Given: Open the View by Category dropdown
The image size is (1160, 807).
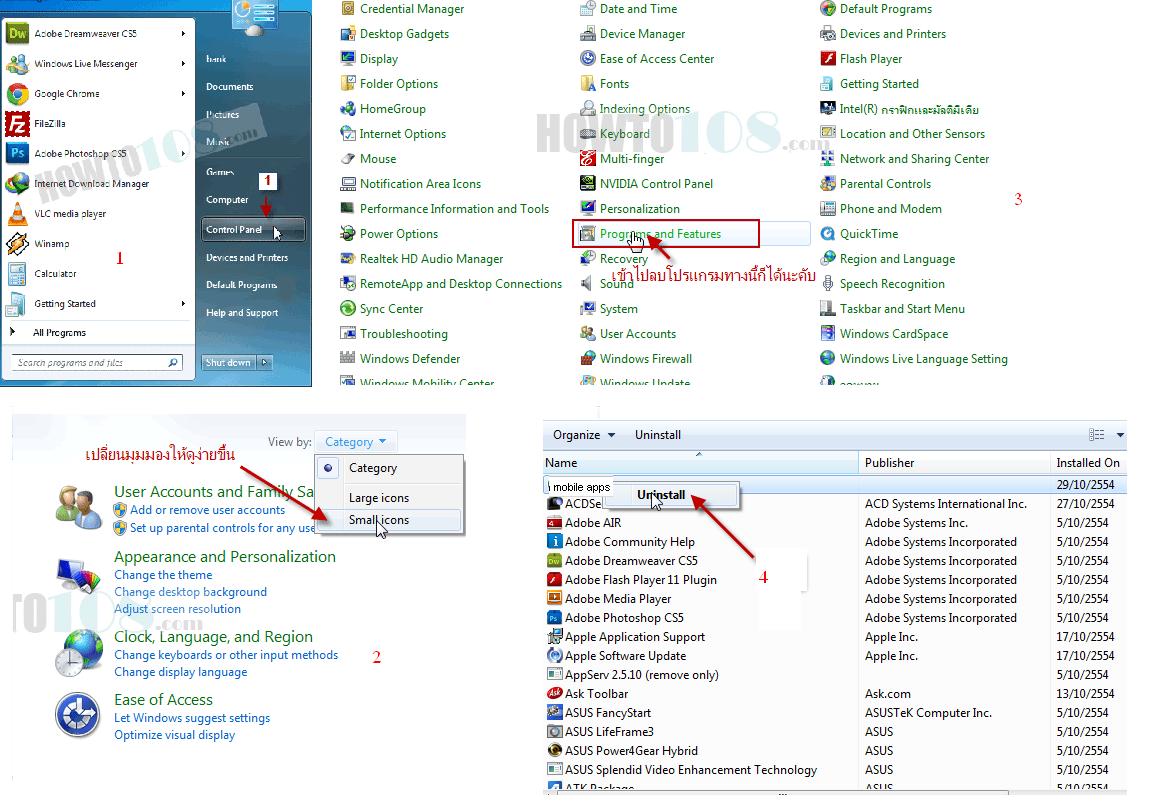Looking at the screenshot, I should point(356,442).
